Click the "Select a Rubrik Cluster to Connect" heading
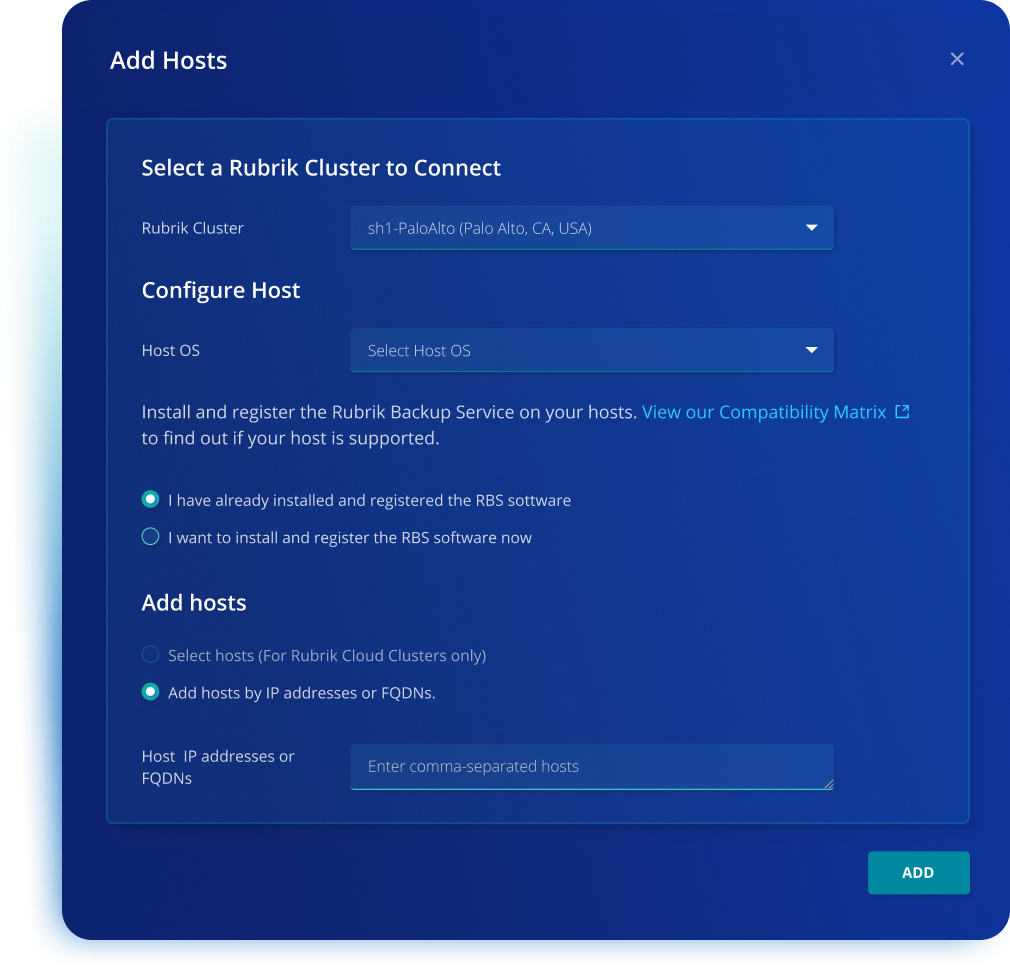 (321, 168)
